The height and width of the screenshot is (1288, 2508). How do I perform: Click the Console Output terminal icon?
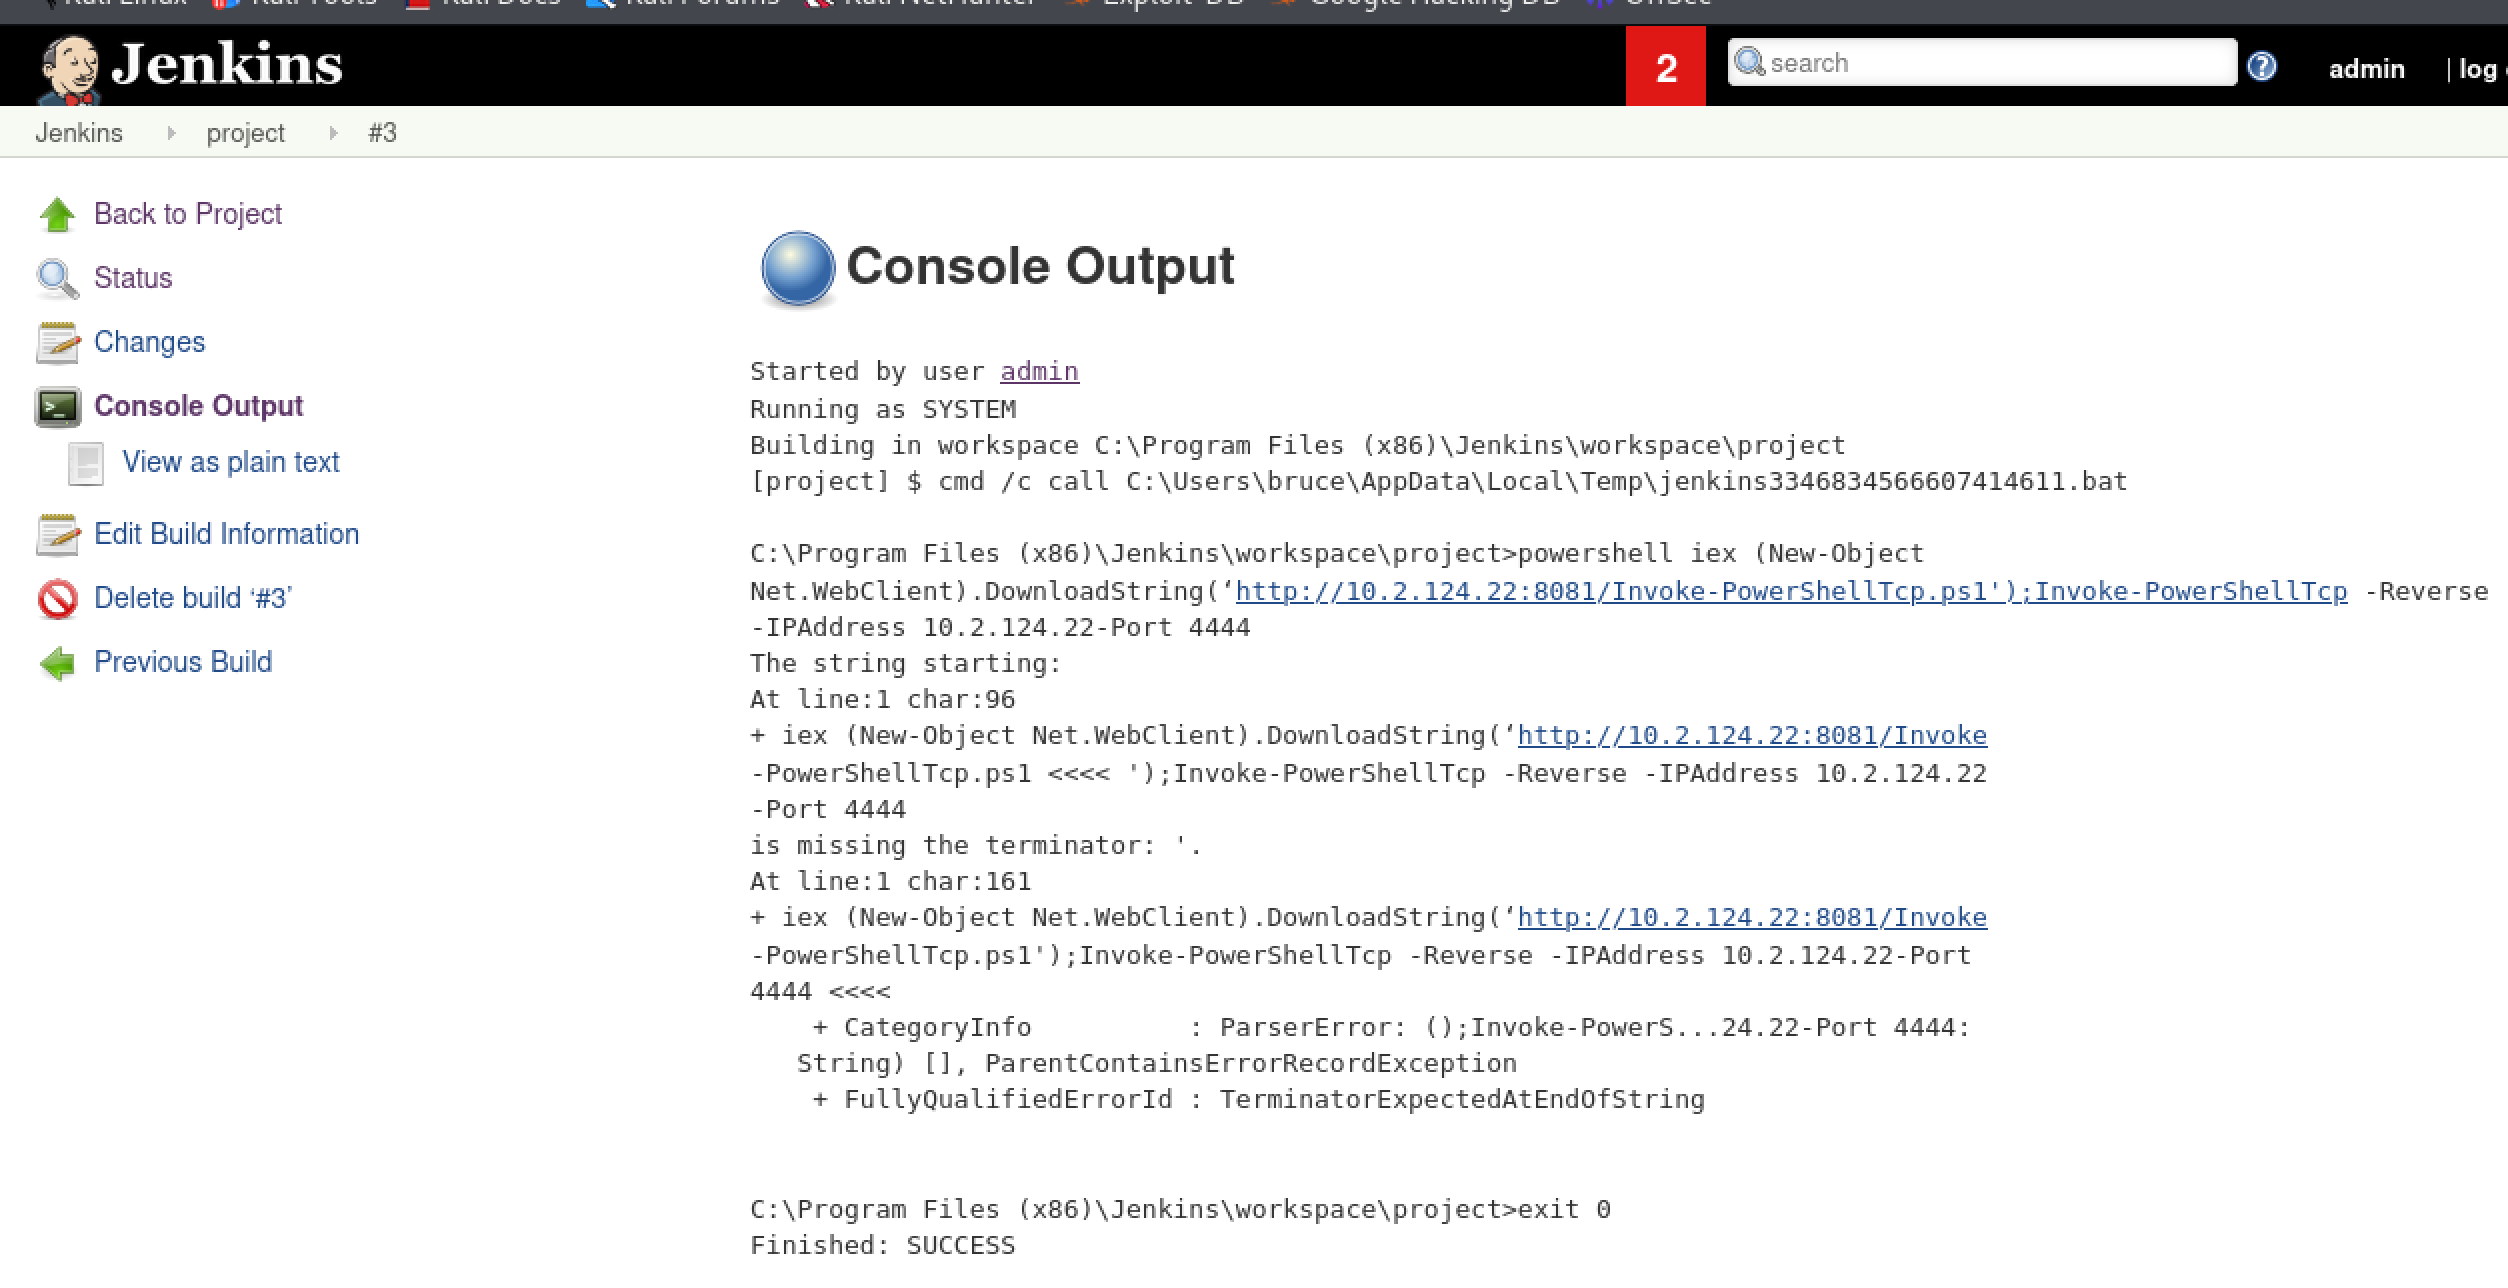click(x=57, y=407)
